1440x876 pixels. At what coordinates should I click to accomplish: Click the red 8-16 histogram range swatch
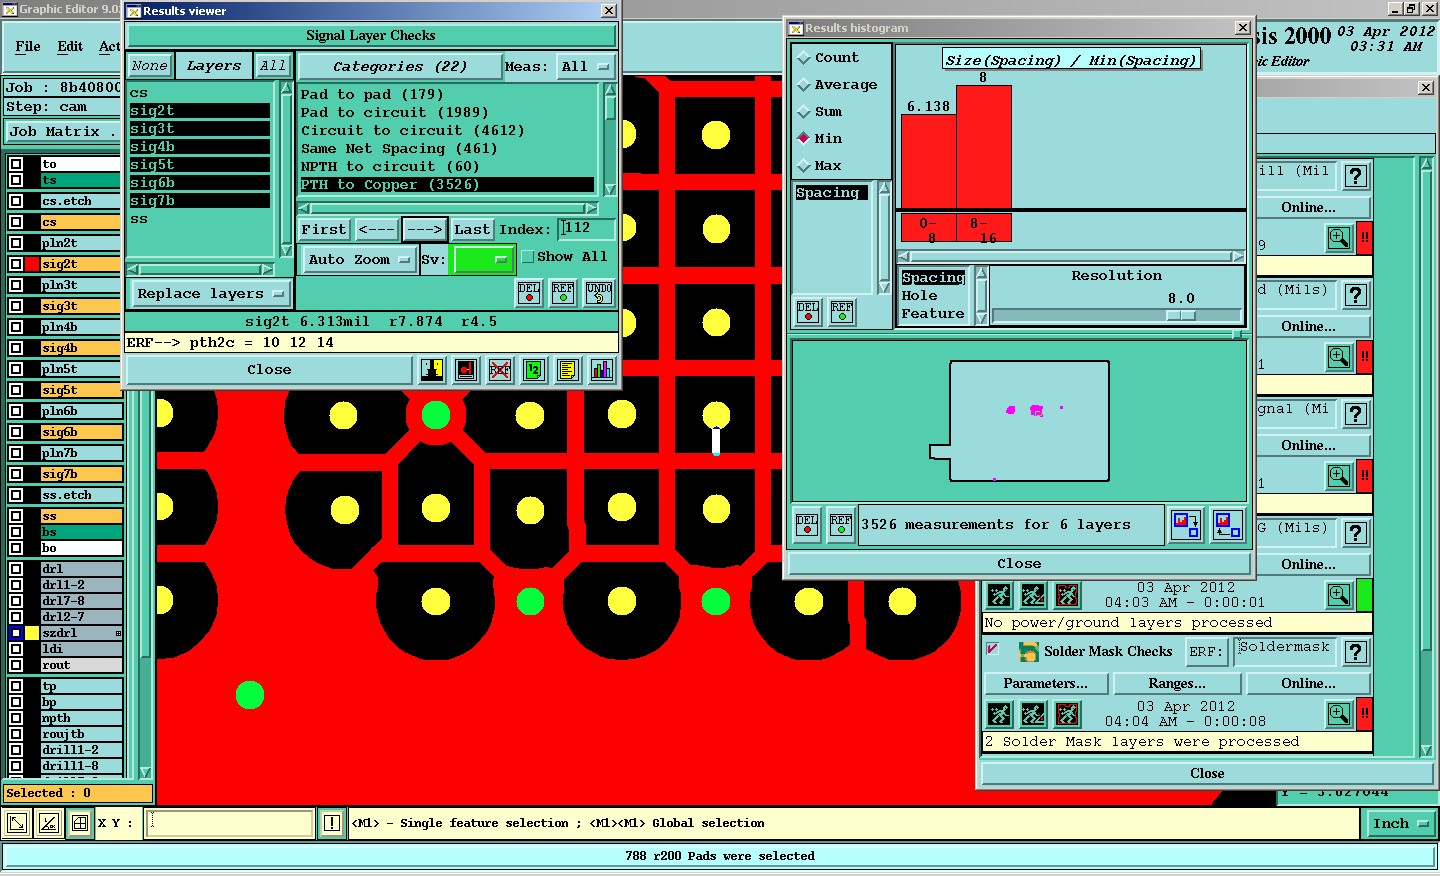click(x=984, y=228)
